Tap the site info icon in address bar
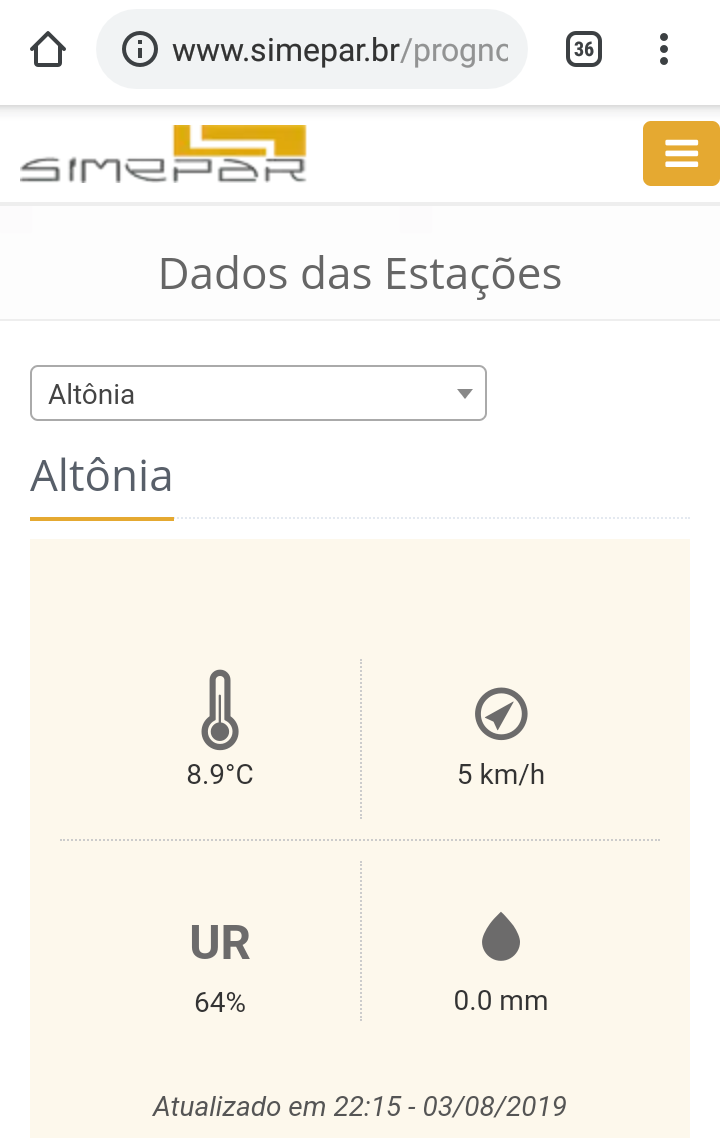Image resolution: width=720 pixels, height=1138 pixels. [x=139, y=49]
